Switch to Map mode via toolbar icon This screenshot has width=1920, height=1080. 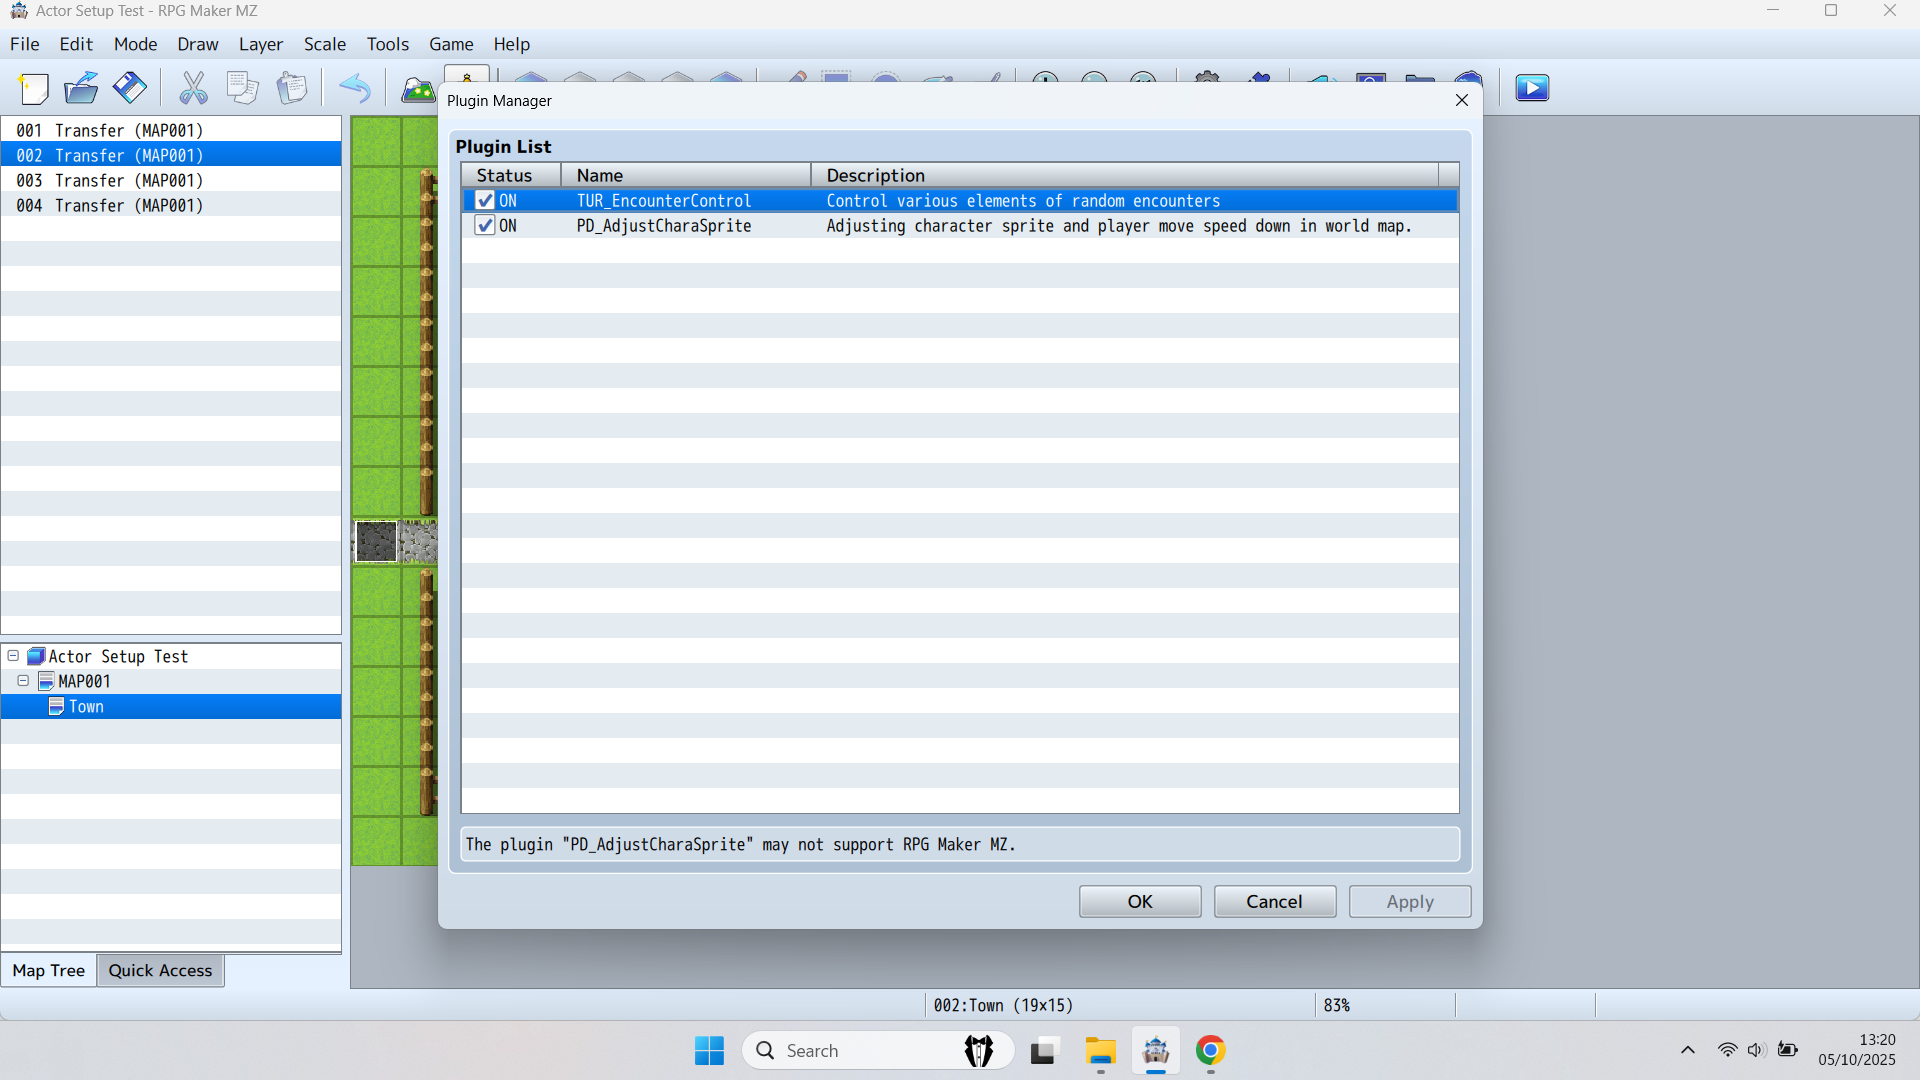pos(417,89)
